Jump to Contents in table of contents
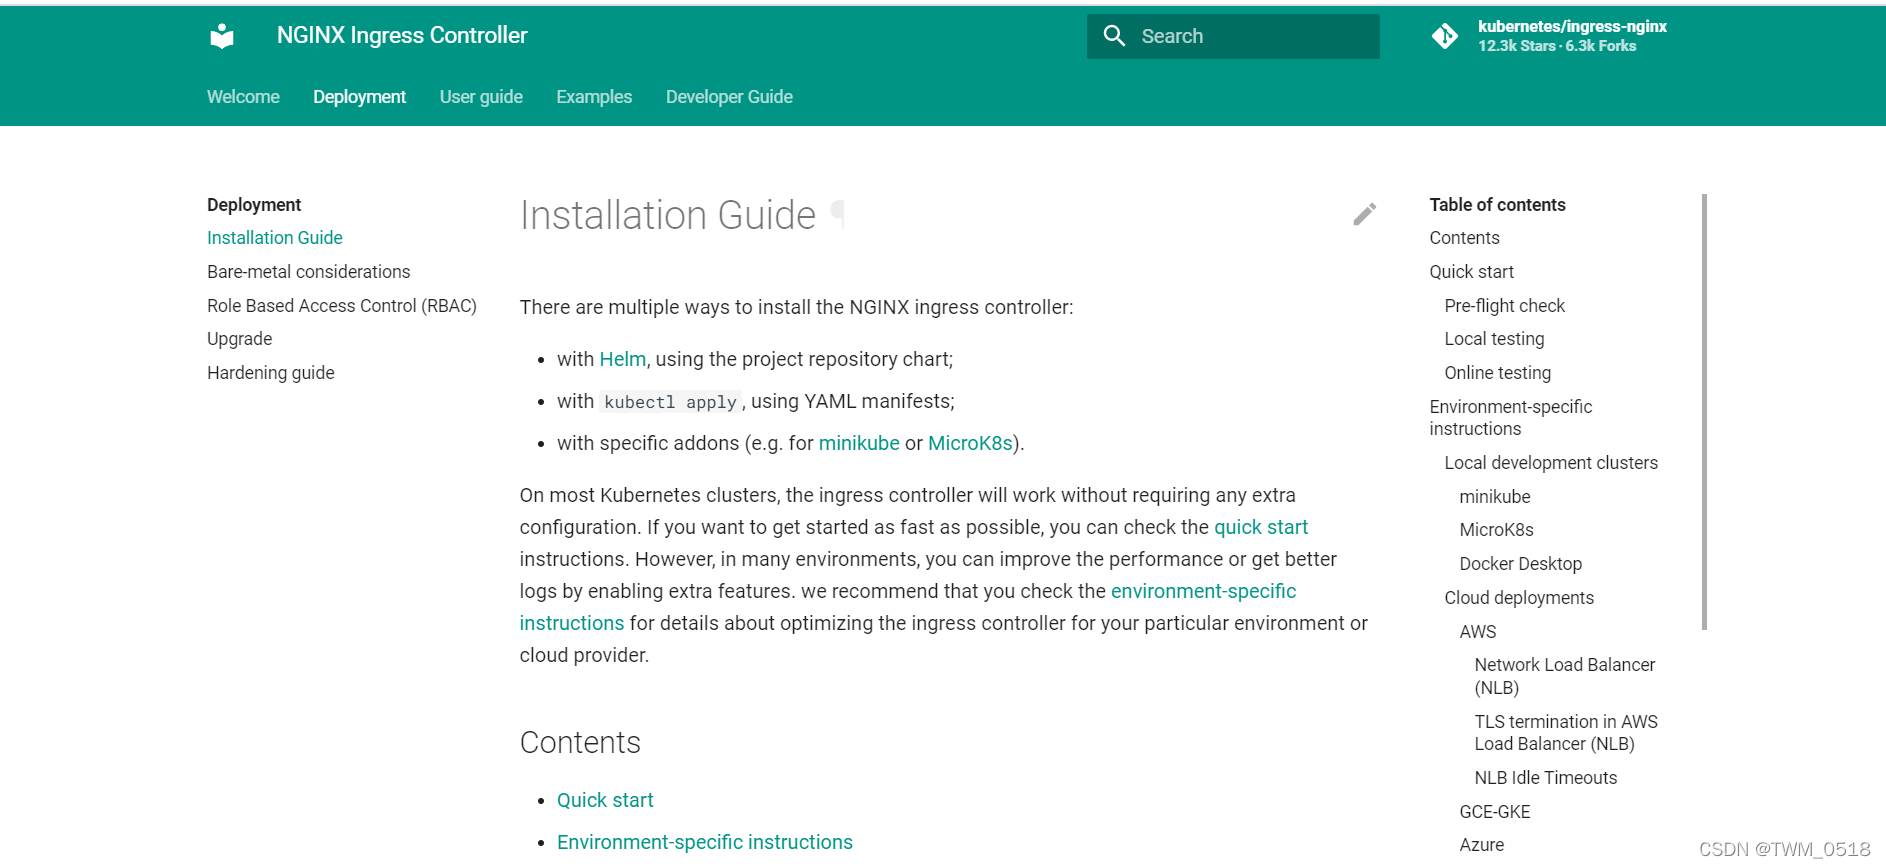This screenshot has height=868, width=1886. (x=1465, y=238)
